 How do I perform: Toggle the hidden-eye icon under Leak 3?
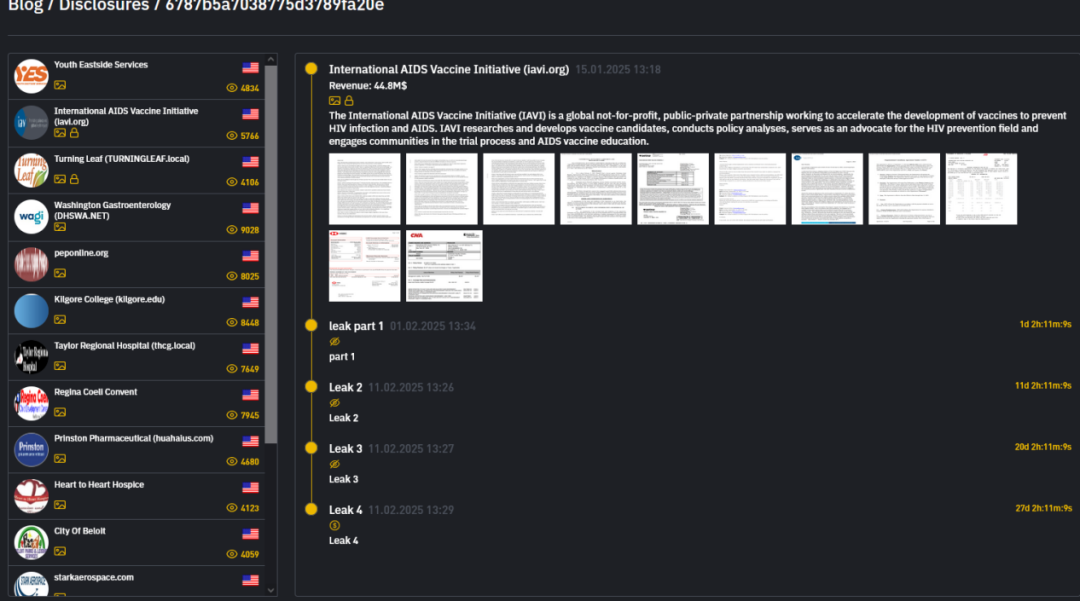[x=335, y=464]
